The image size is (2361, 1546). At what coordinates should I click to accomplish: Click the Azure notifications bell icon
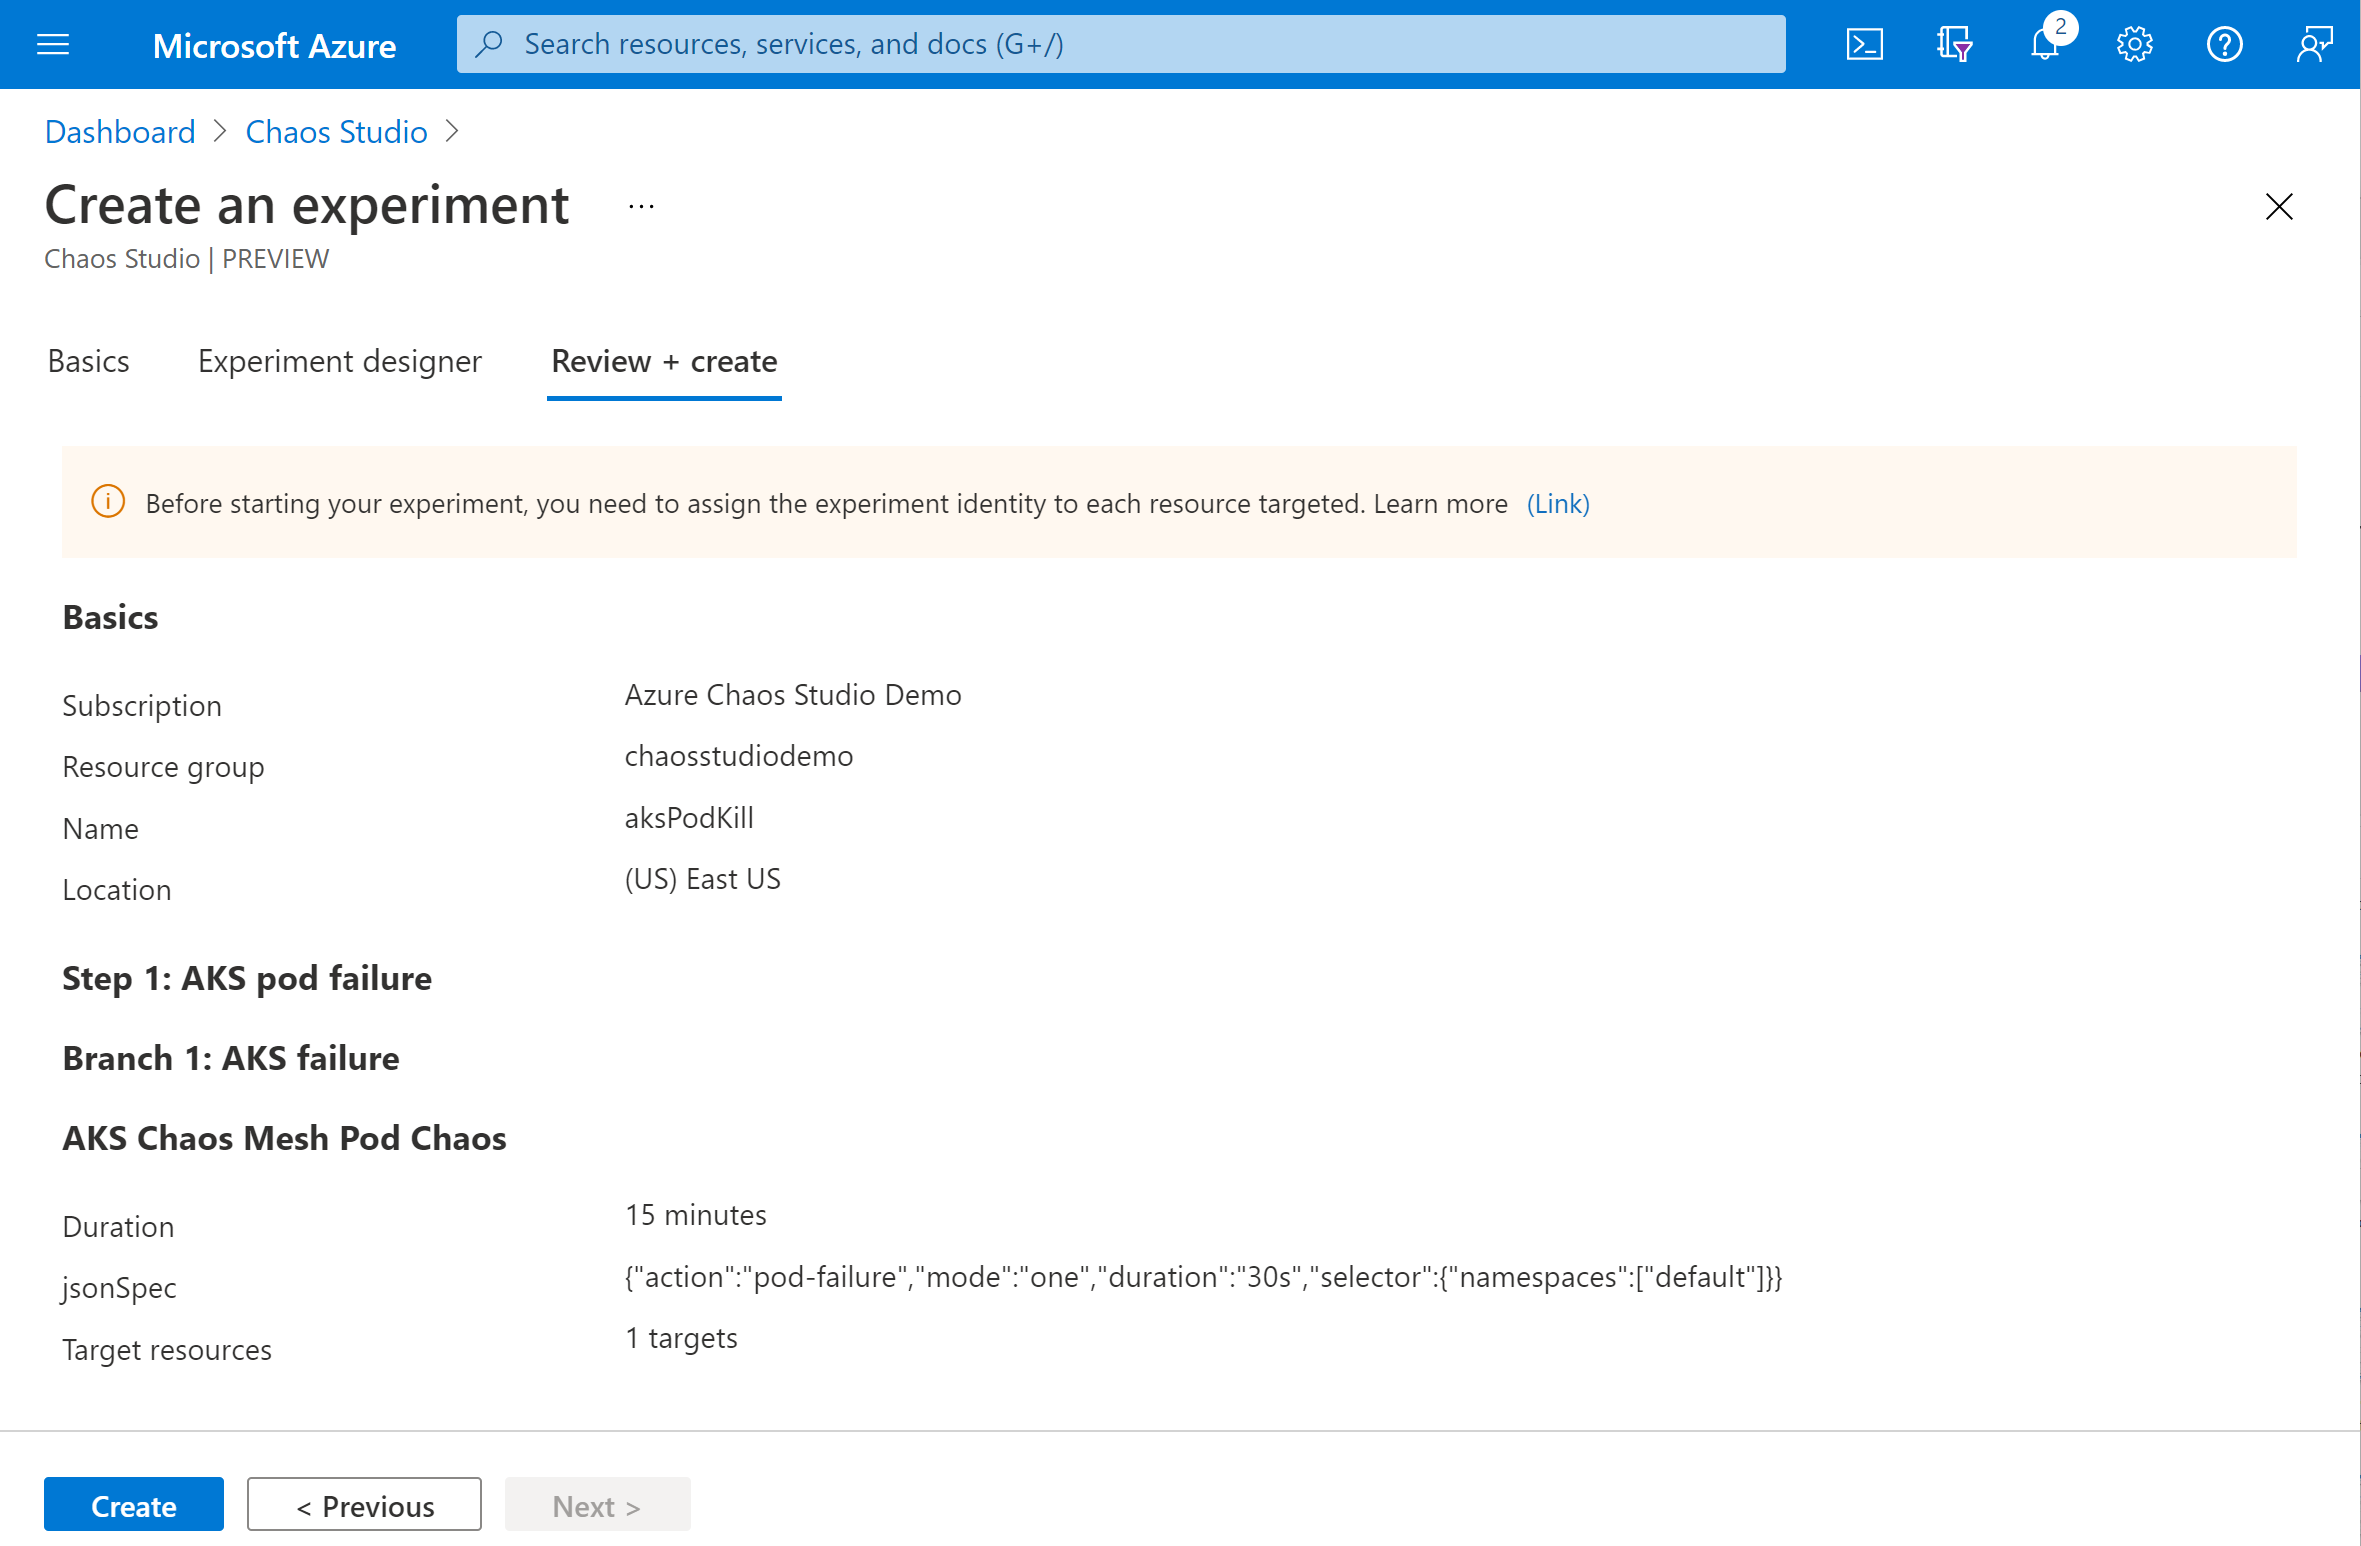(x=2044, y=43)
